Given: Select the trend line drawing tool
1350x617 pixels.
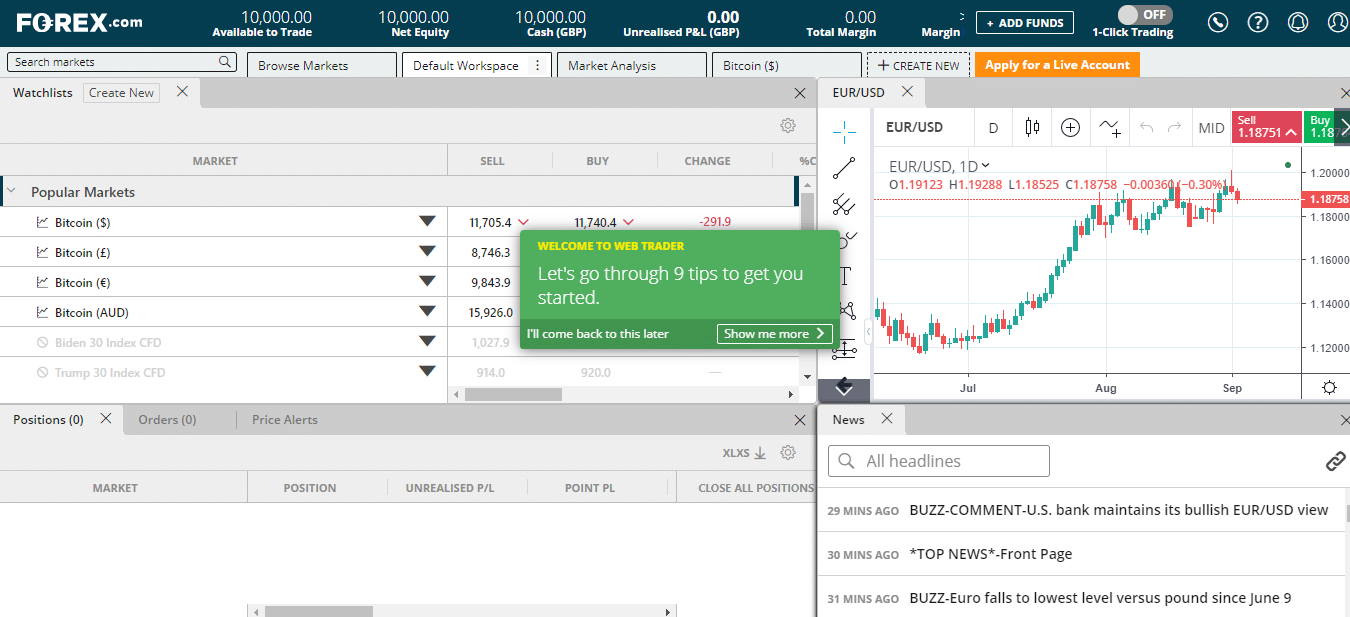Looking at the screenshot, I should [844, 168].
